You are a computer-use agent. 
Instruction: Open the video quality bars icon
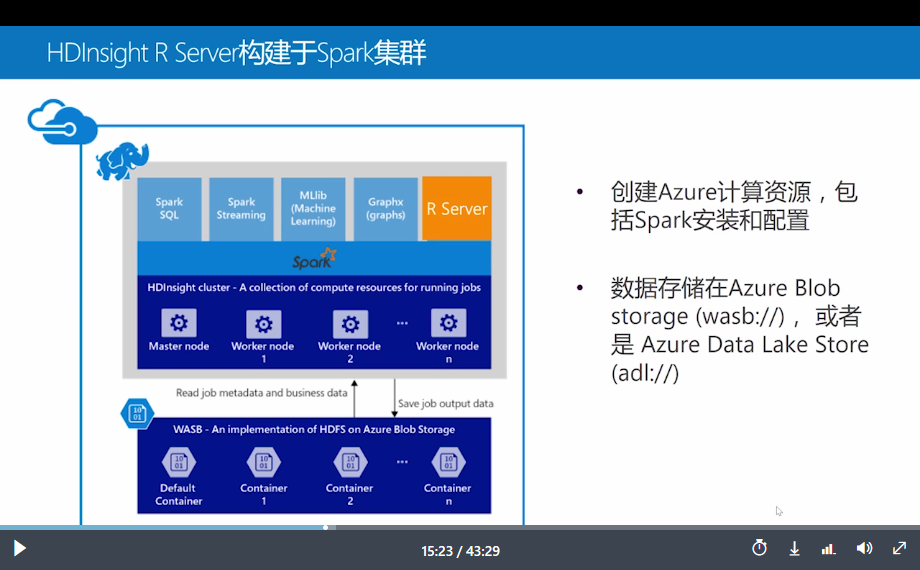point(828,549)
